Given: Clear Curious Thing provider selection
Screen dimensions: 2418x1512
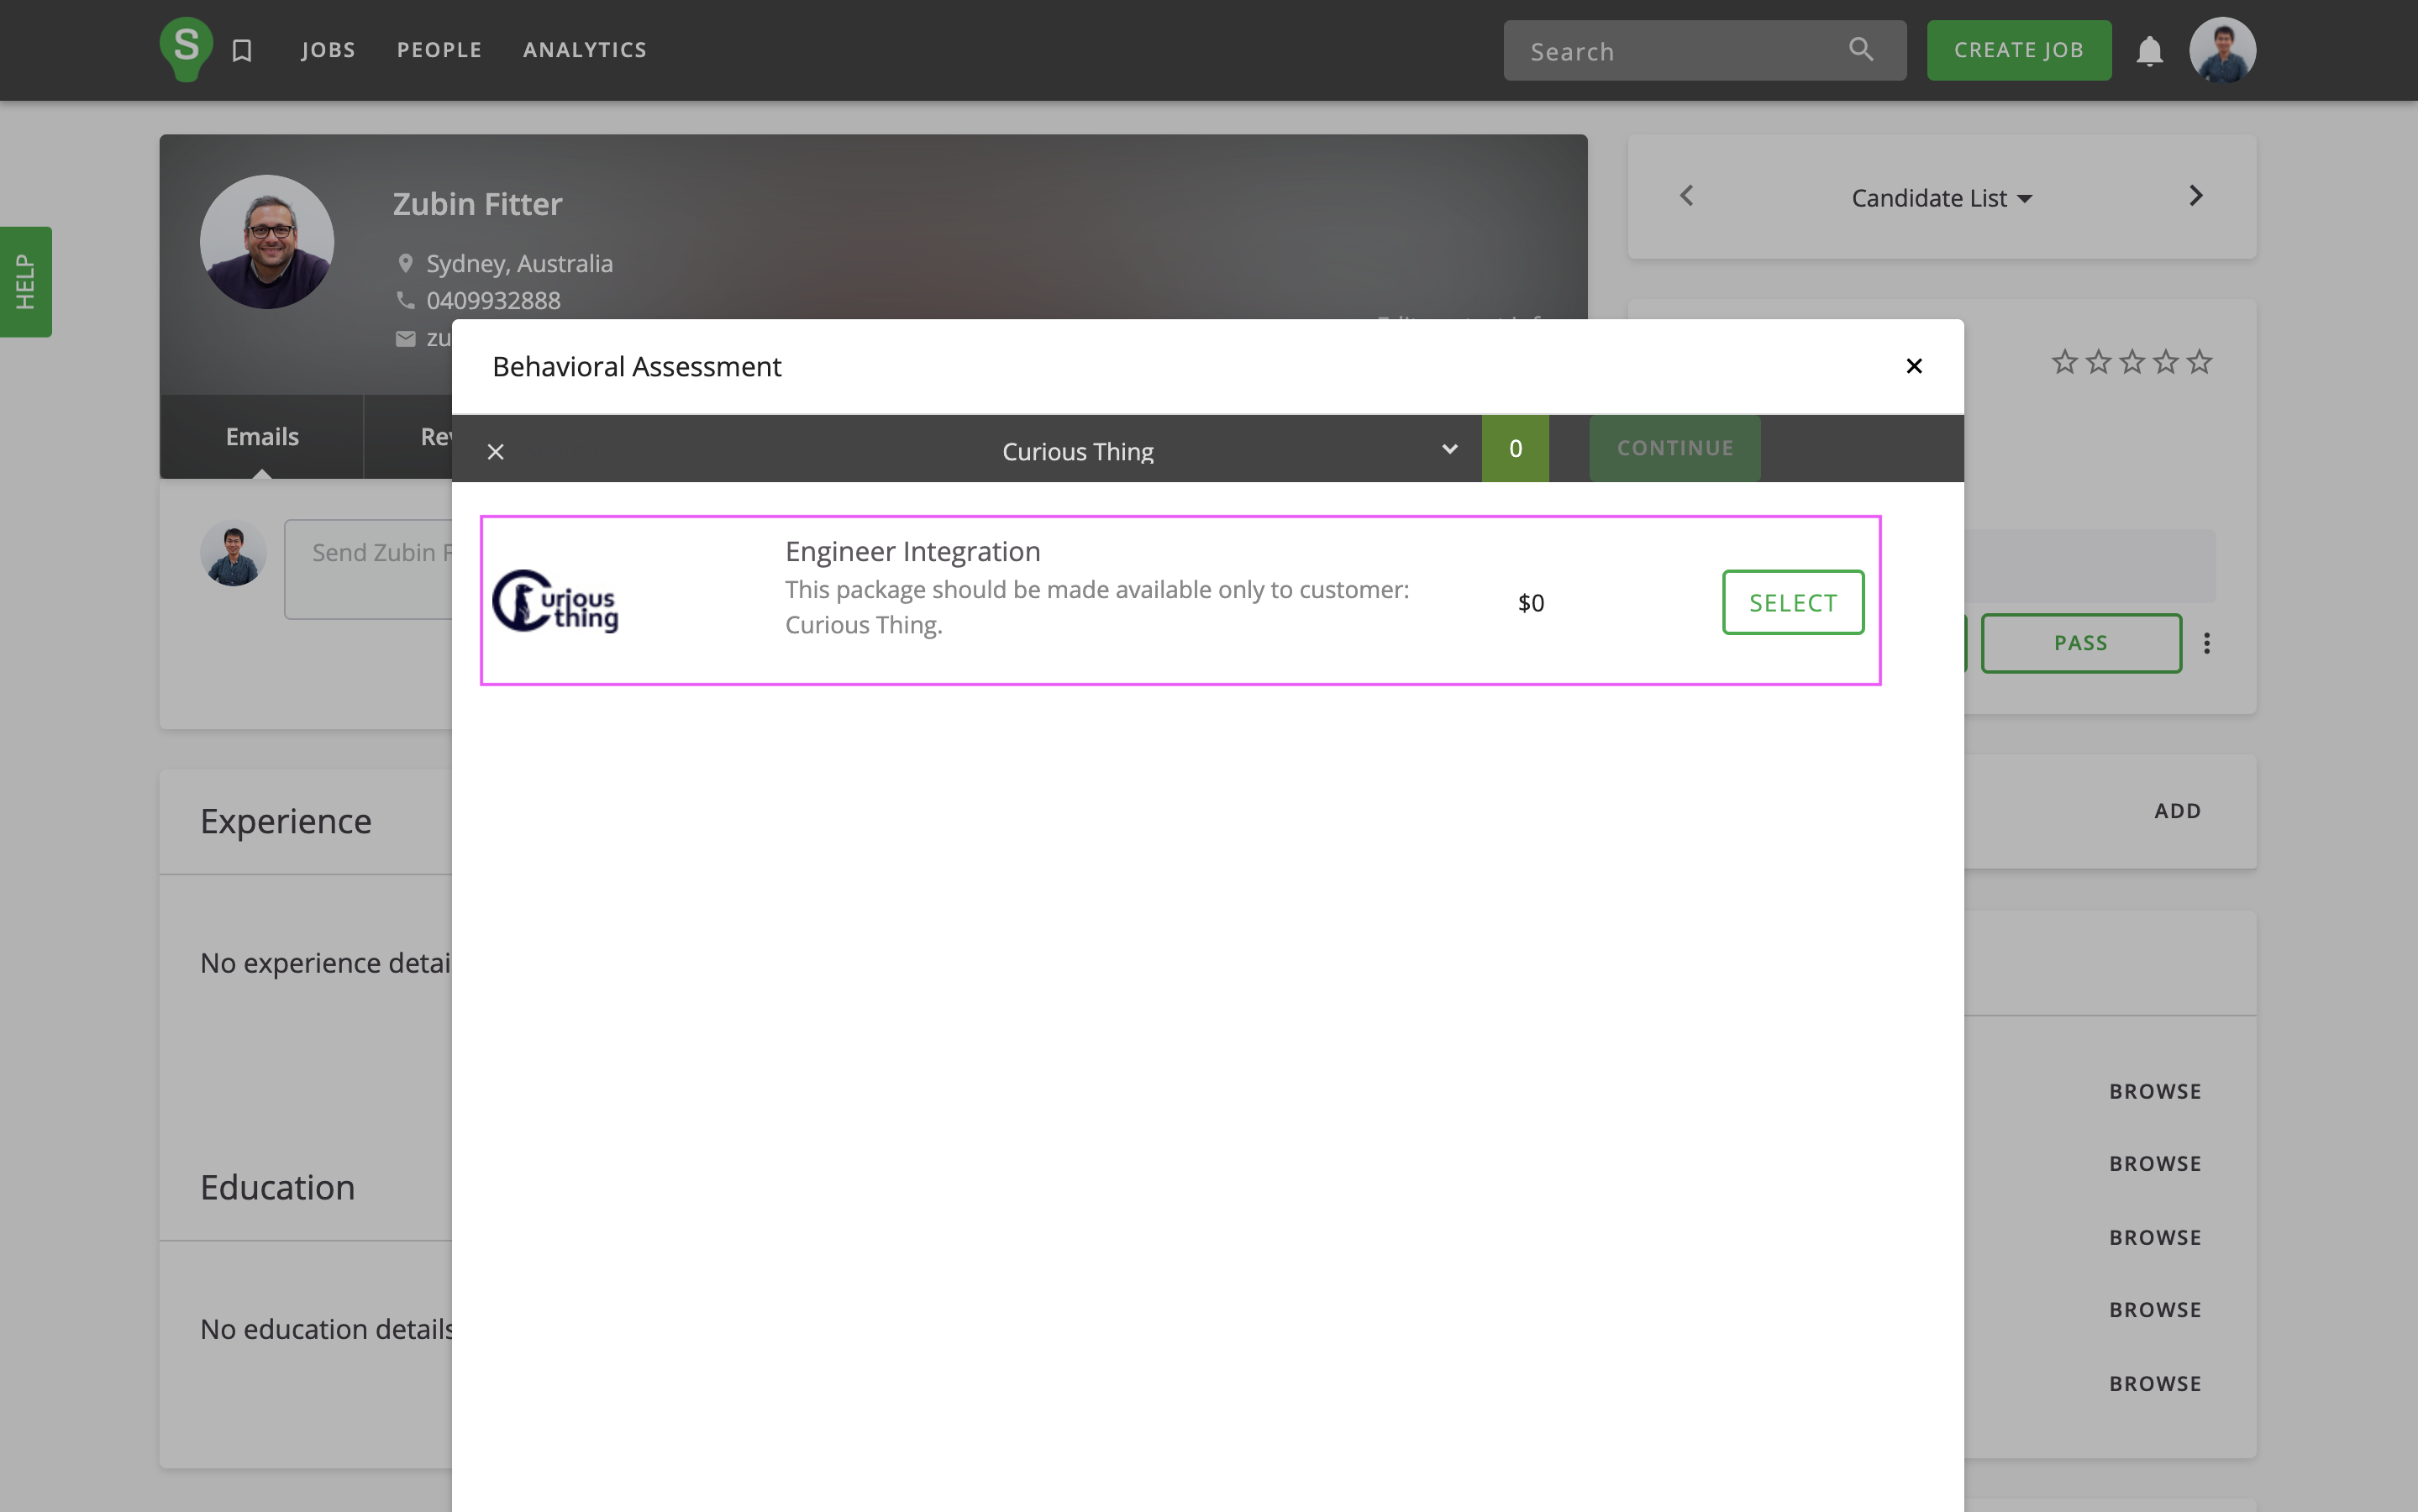Looking at the screenshot, I should pyautogui.click(x=495, y=452).
